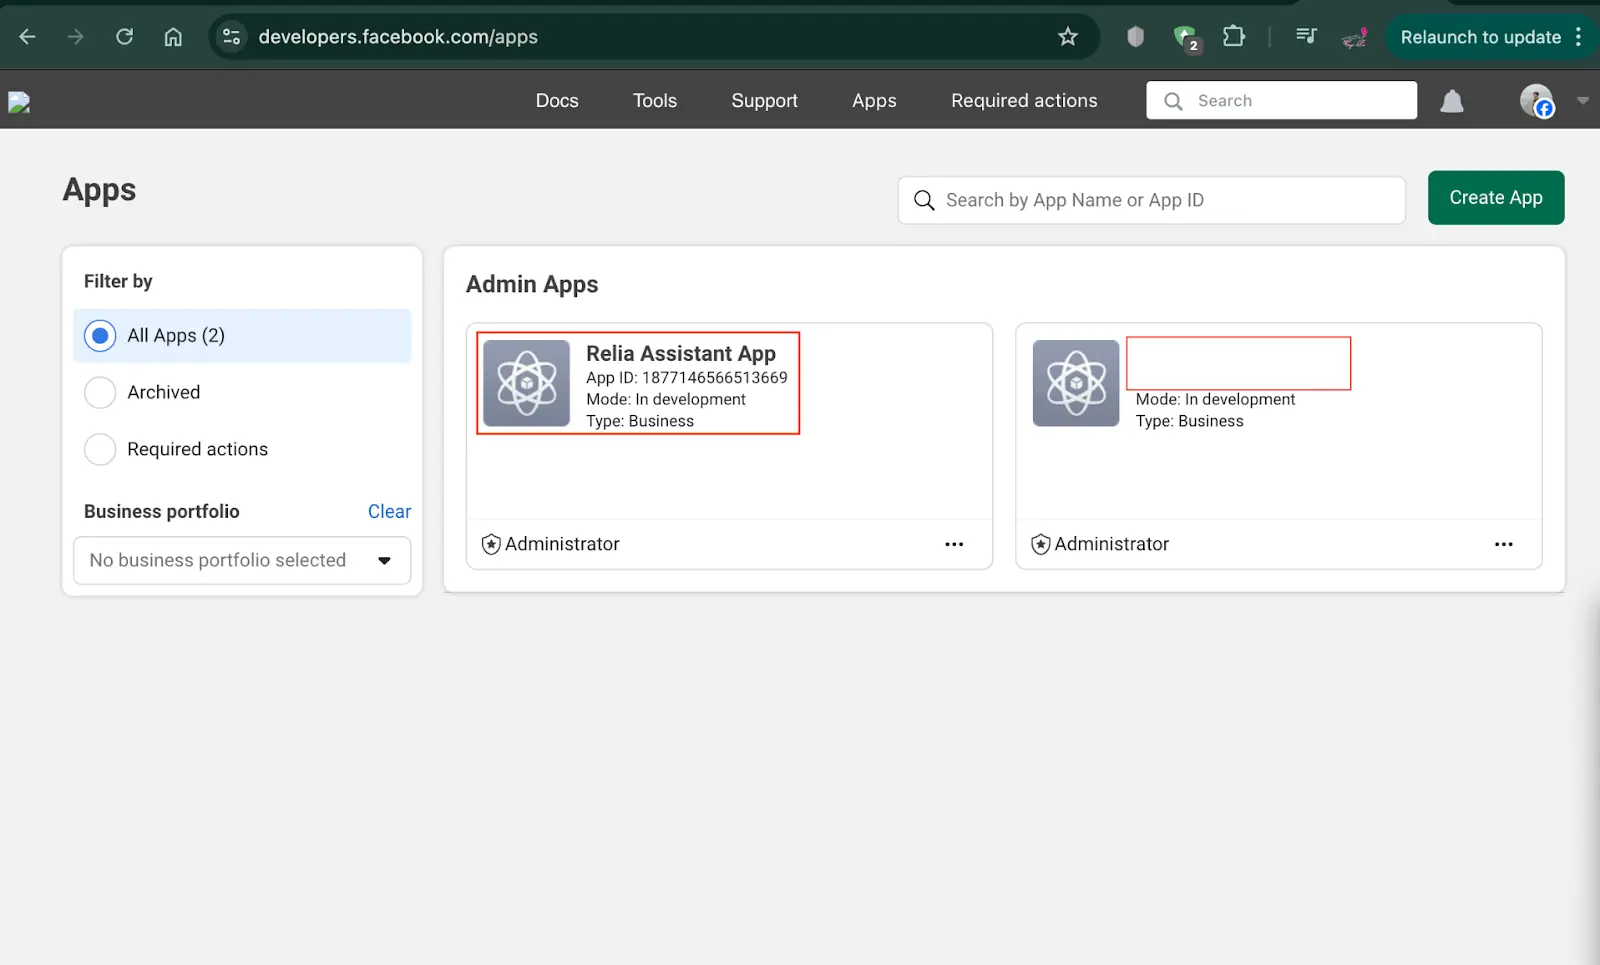1600x965 pixels.
Task: Click the three-dot menu on Relia Assistant App card
Action: (x=954, y=544)
